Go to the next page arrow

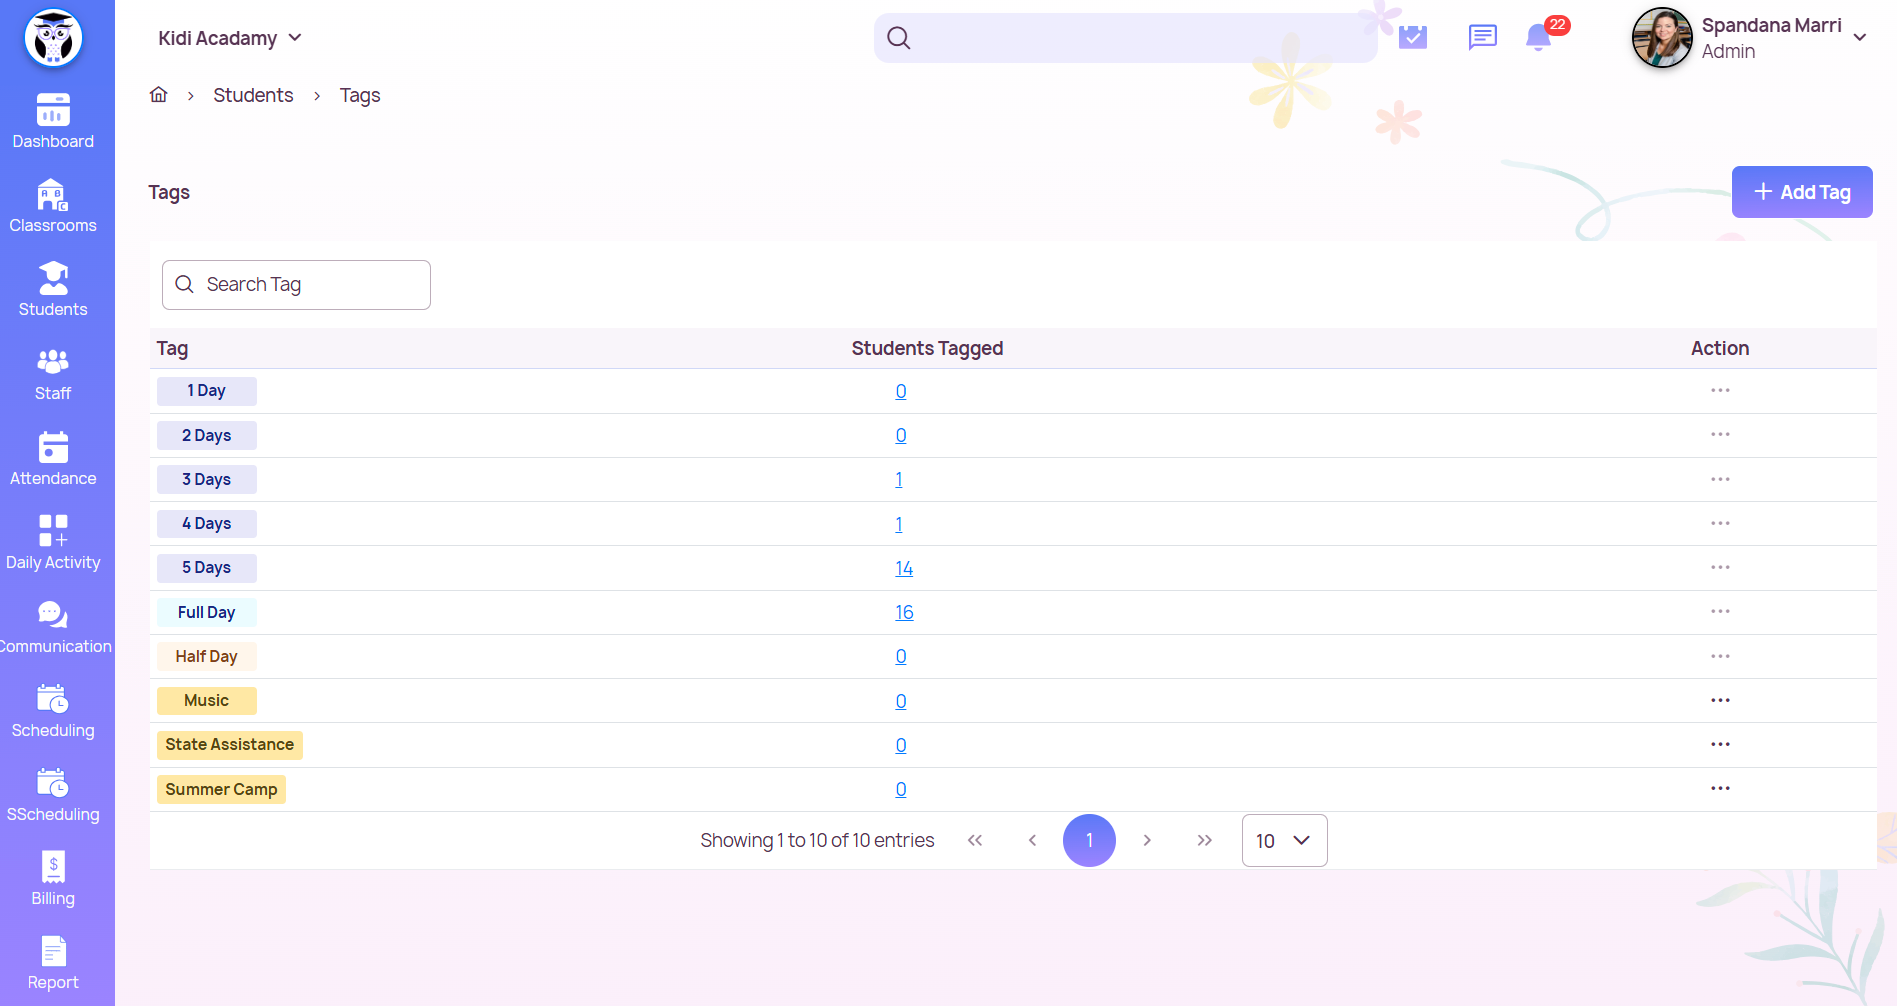[x=1147, y=841]
